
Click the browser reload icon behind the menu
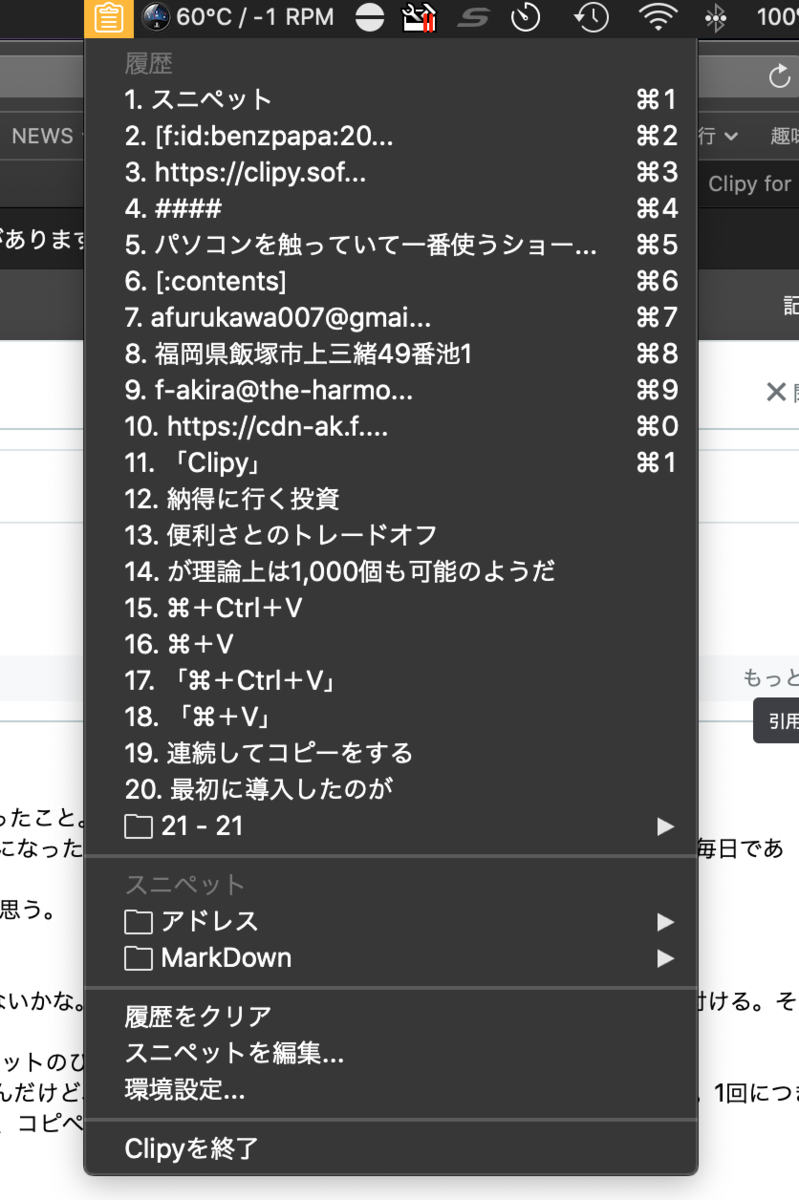pyautogui.click(x=779, y=77)
